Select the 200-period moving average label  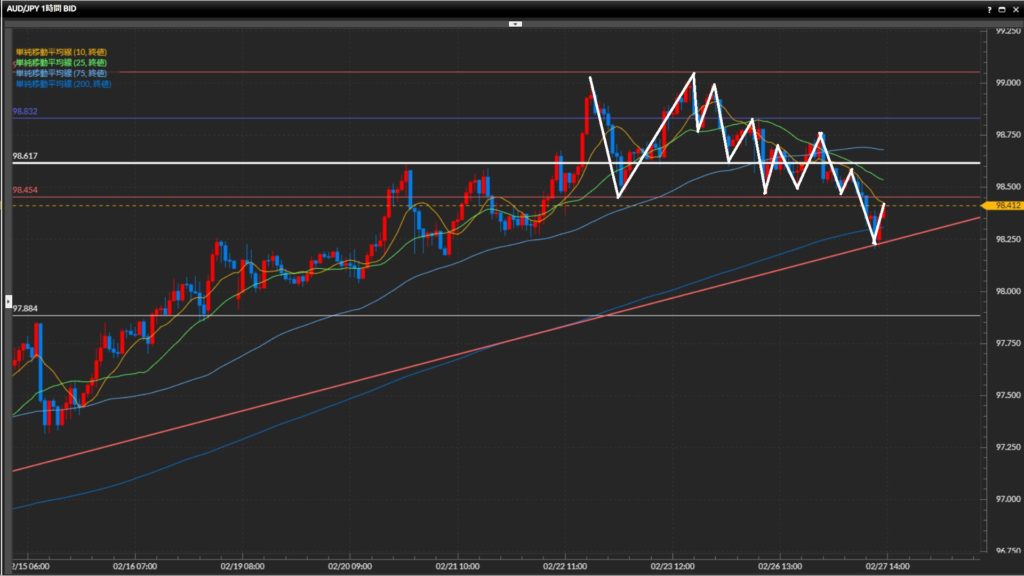[62, 84]
